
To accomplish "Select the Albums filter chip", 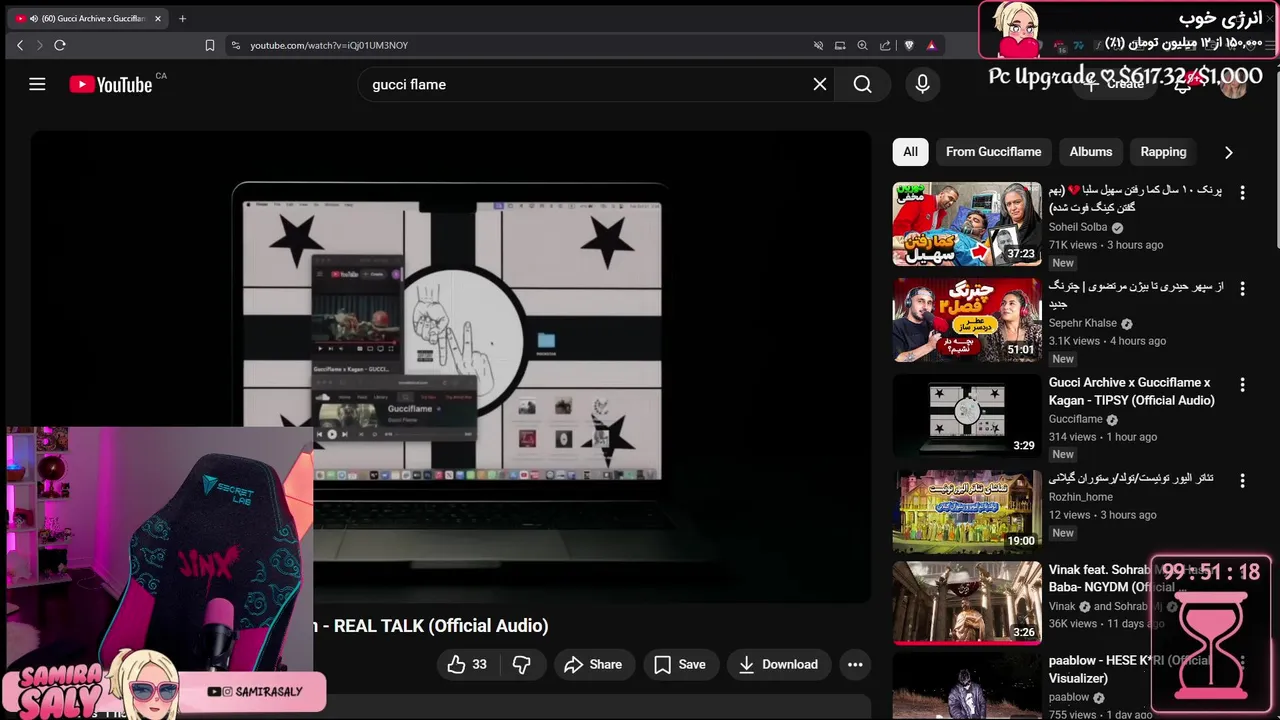I will (x=1091, y=152).
